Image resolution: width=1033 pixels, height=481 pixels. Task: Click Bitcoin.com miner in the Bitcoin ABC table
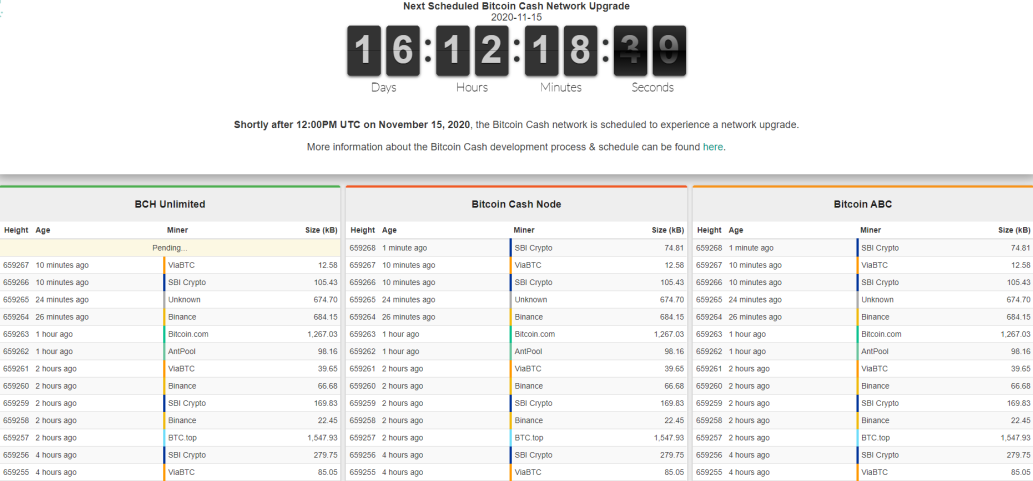pos(881,334)
